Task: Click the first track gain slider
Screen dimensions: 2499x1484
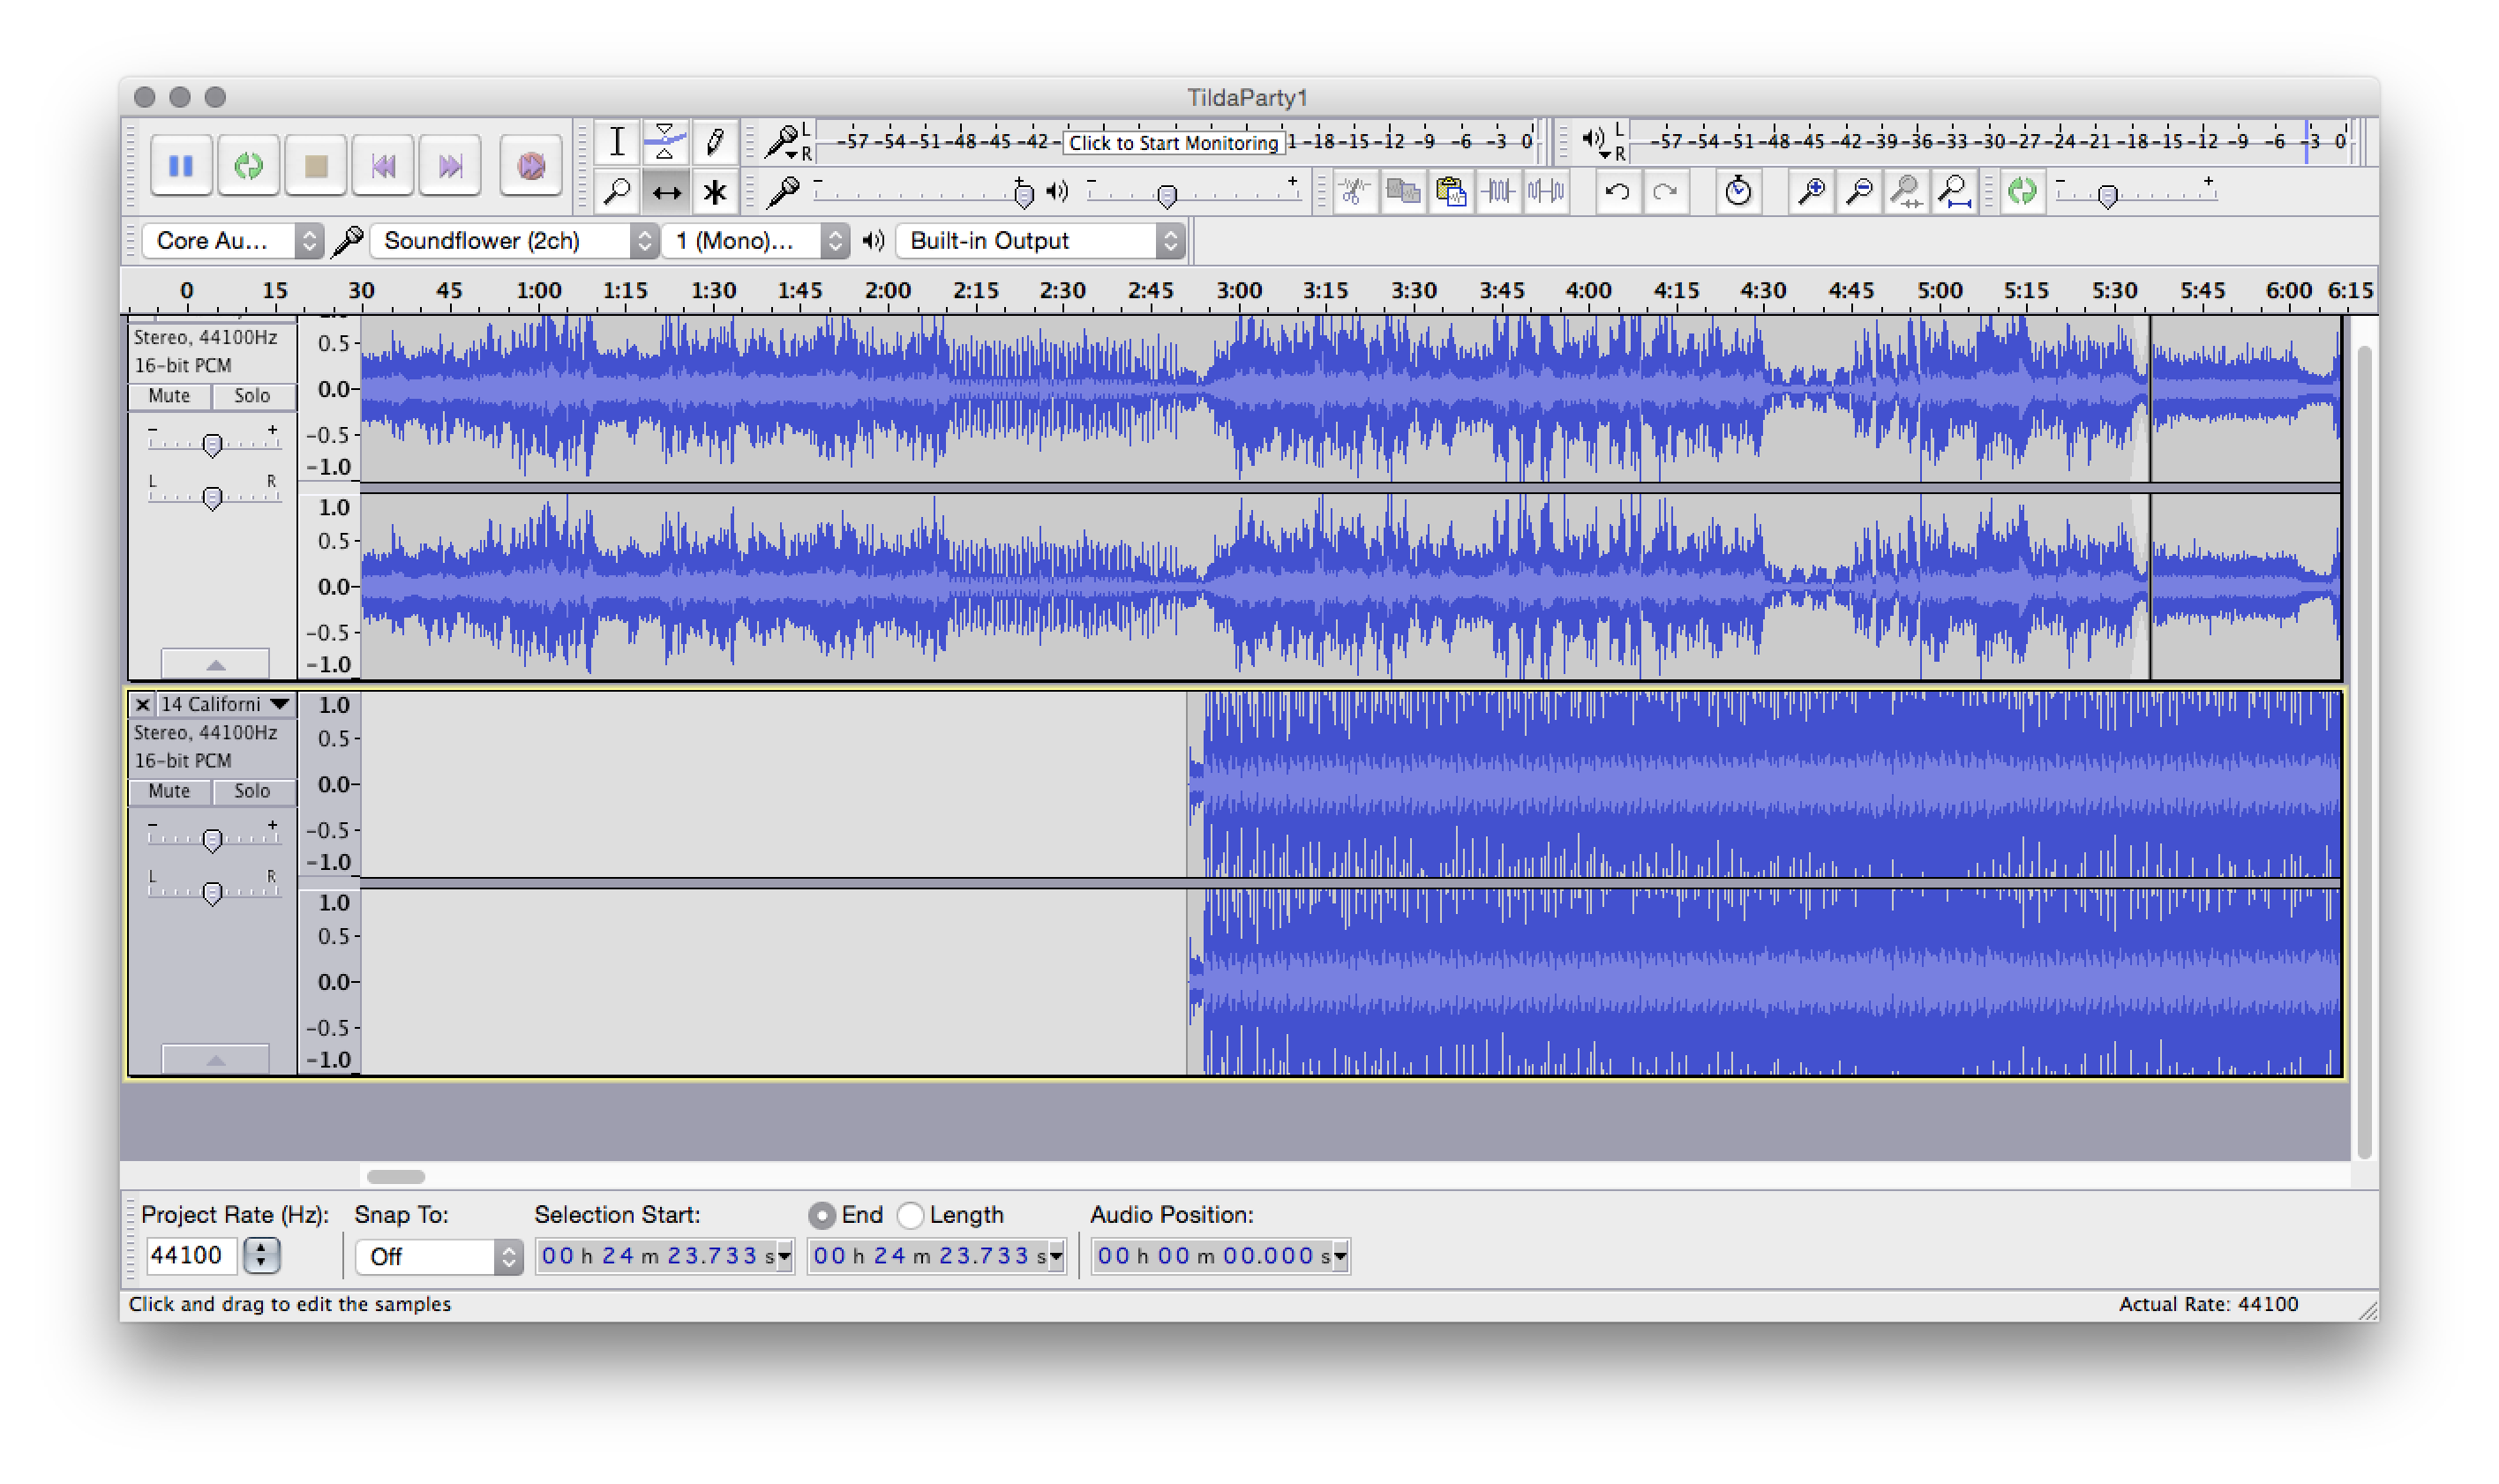Action: [x=212, y=443]
